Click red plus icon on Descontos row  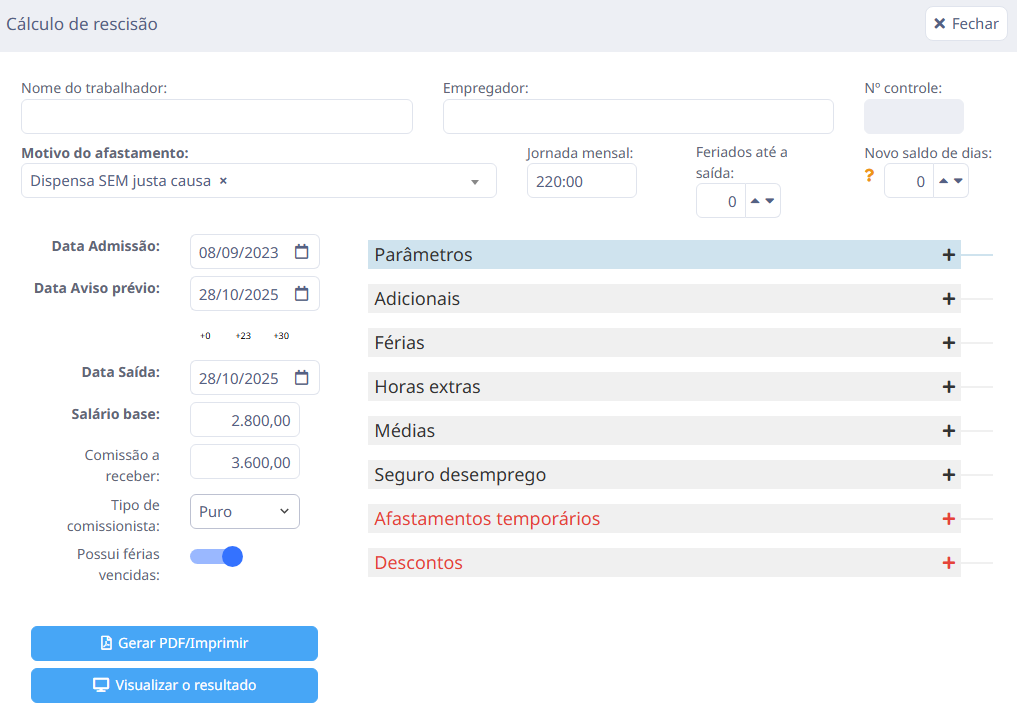[948, 563]
